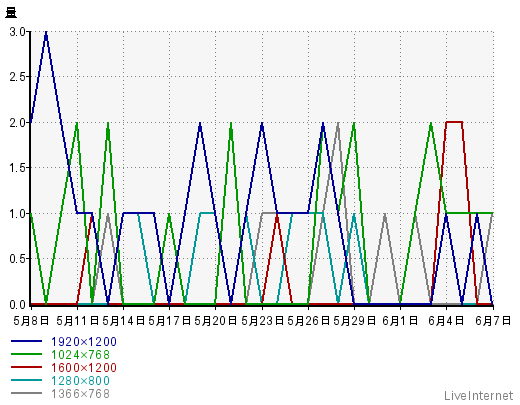Screen dimensions: 520x405
Task: Click the blue line peak at 3.0
Action: point(46,32)
